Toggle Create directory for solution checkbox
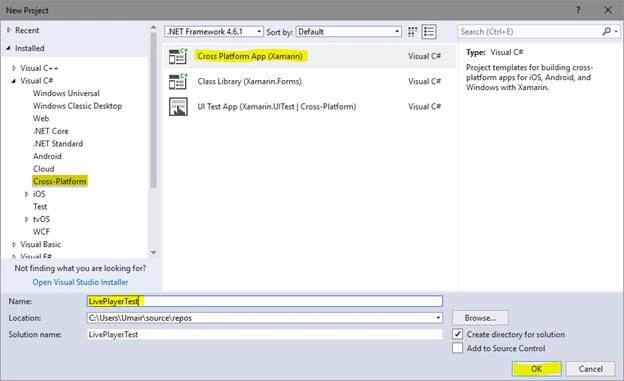624x381 pixels. [x=458, y=334]
